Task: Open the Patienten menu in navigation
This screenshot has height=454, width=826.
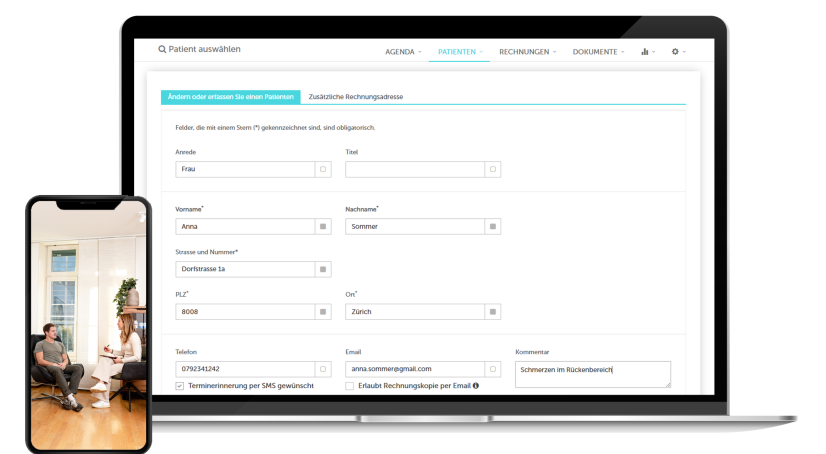Action: point(460,51)
